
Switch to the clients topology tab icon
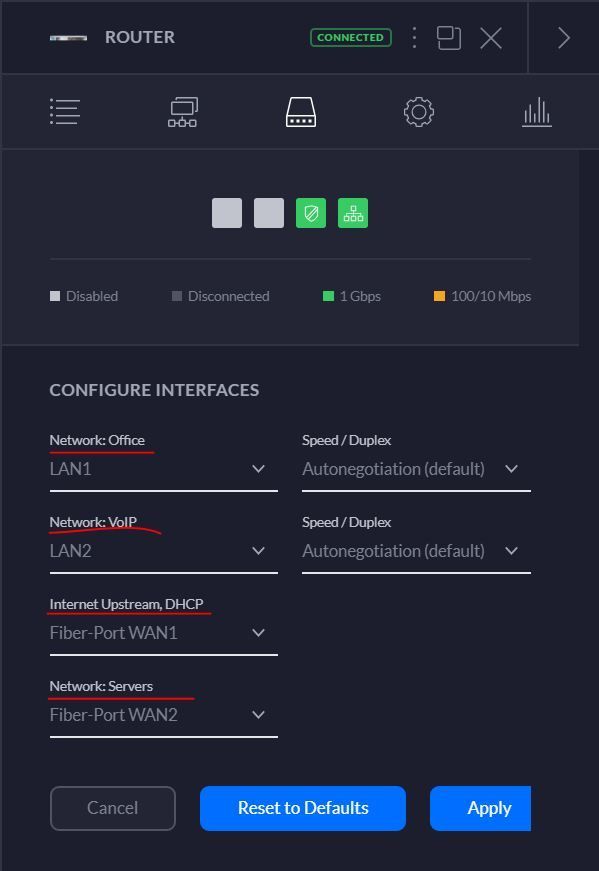pyautogui.click(x=183, y=112)
